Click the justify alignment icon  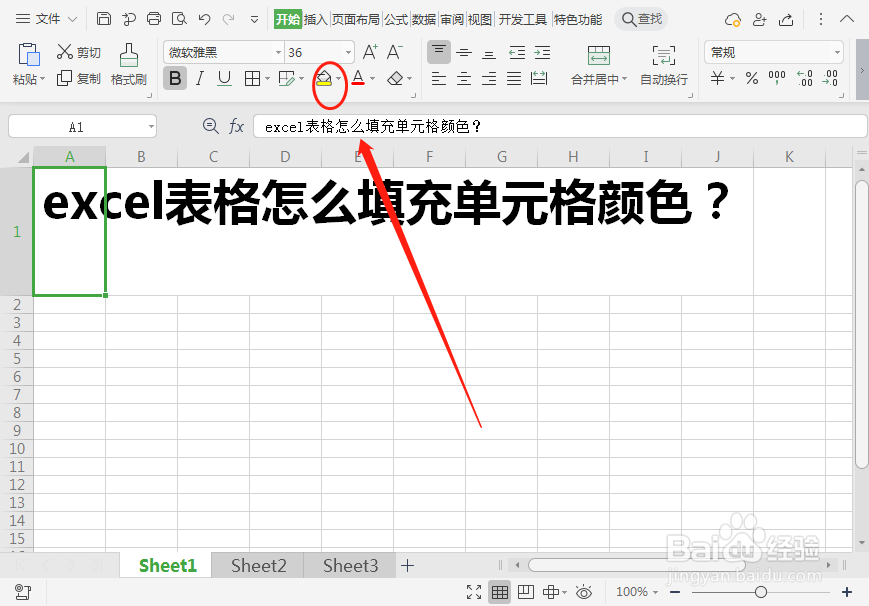(x=514, y=79)
